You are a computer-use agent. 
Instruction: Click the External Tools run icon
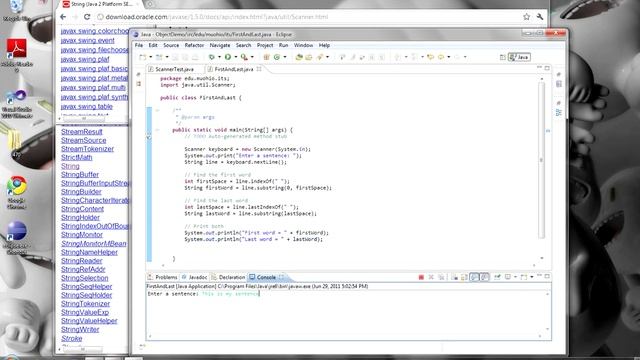244,57
